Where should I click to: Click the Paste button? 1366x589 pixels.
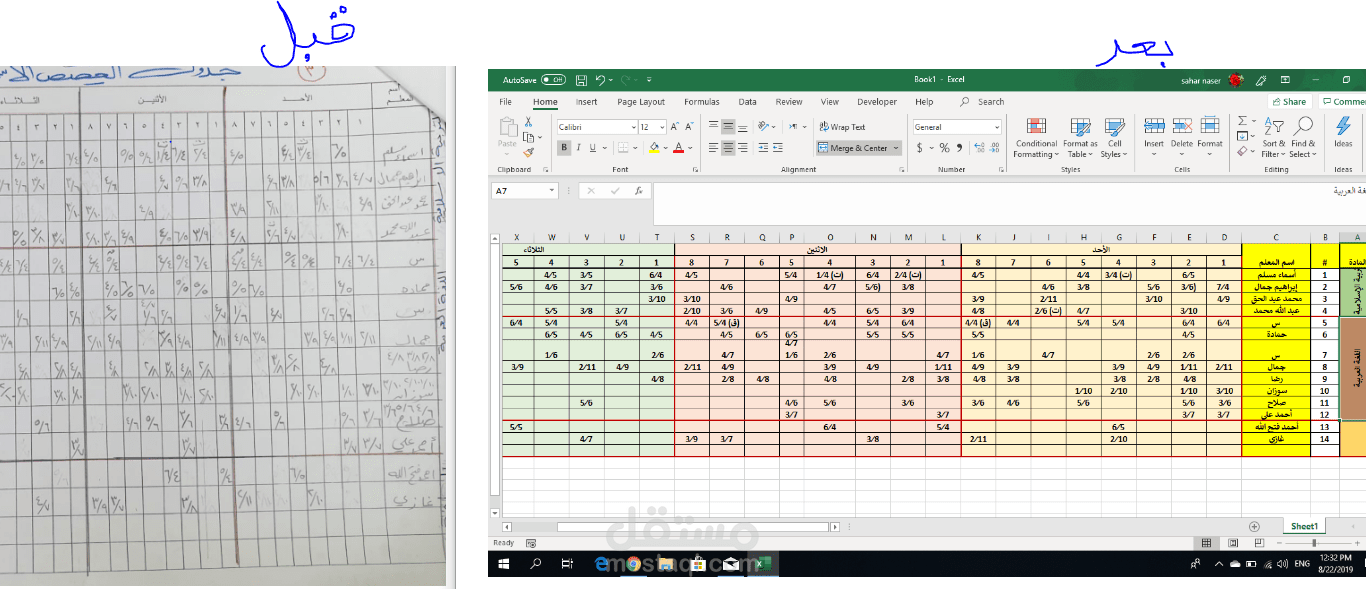point(508,137)
